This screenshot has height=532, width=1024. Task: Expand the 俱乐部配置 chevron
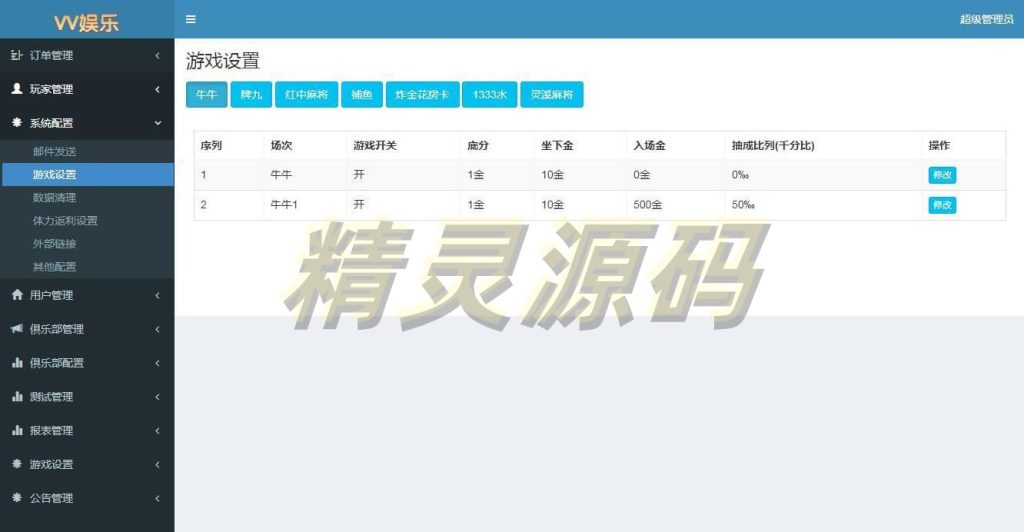[157, 363]
